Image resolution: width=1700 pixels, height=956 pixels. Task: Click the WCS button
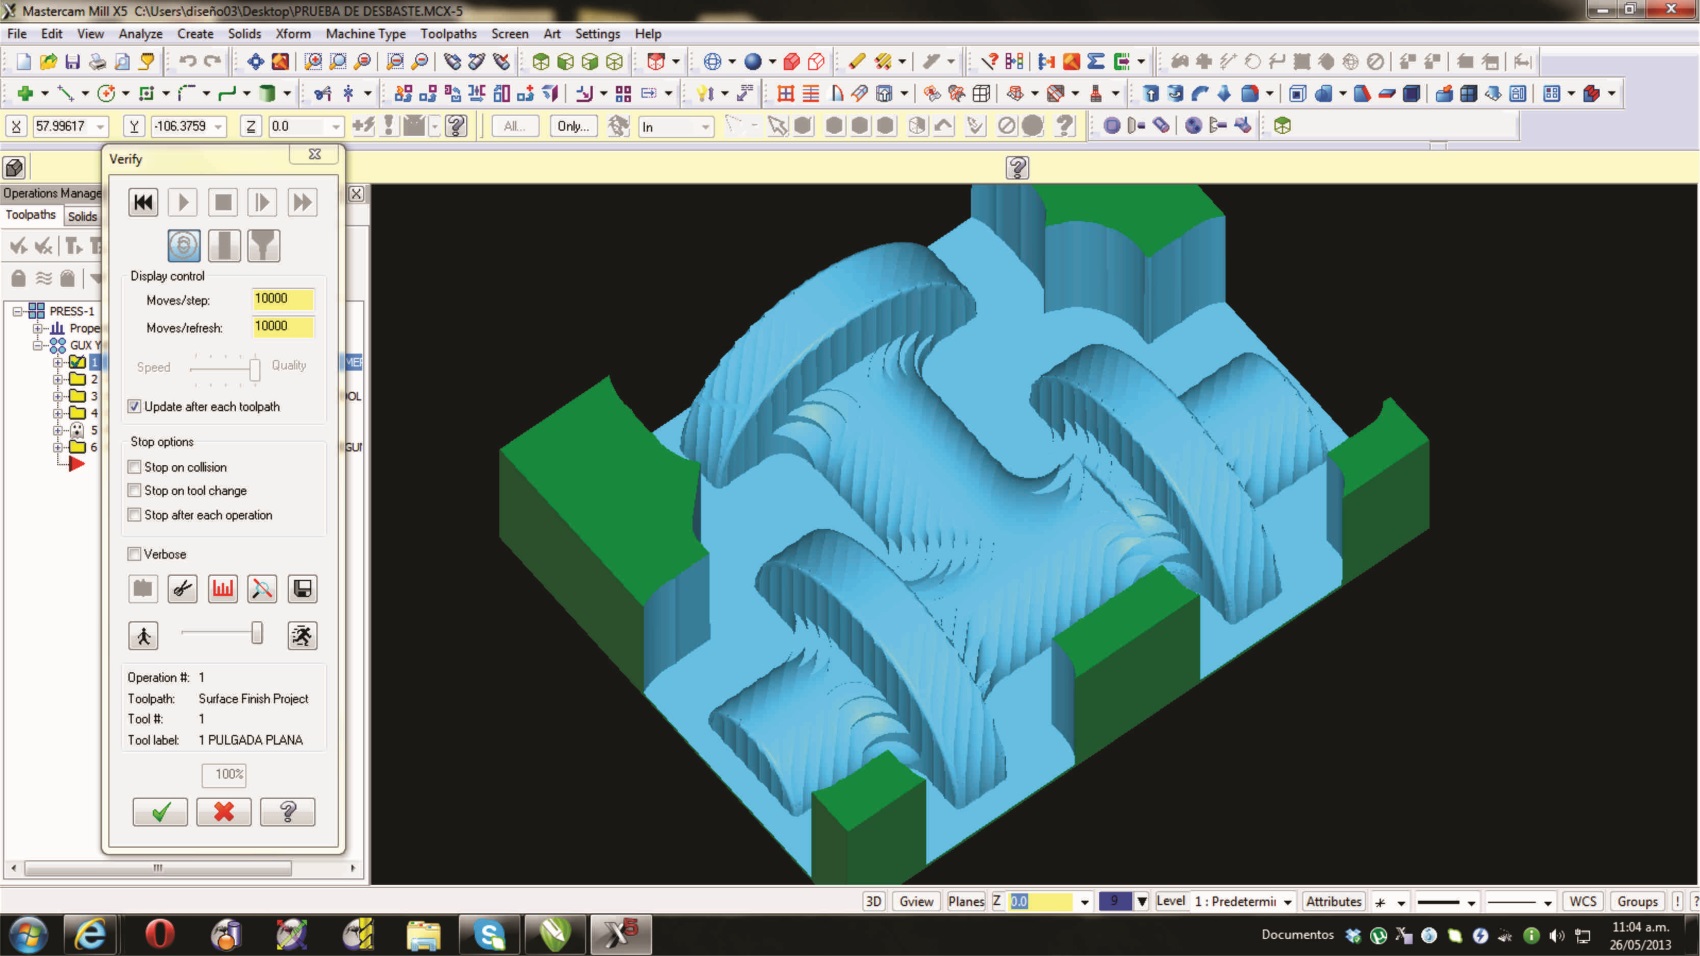[1583, 901]
